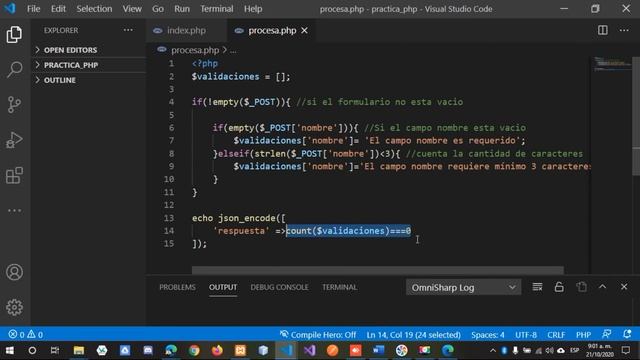Open Source Control view

point(14,104)
